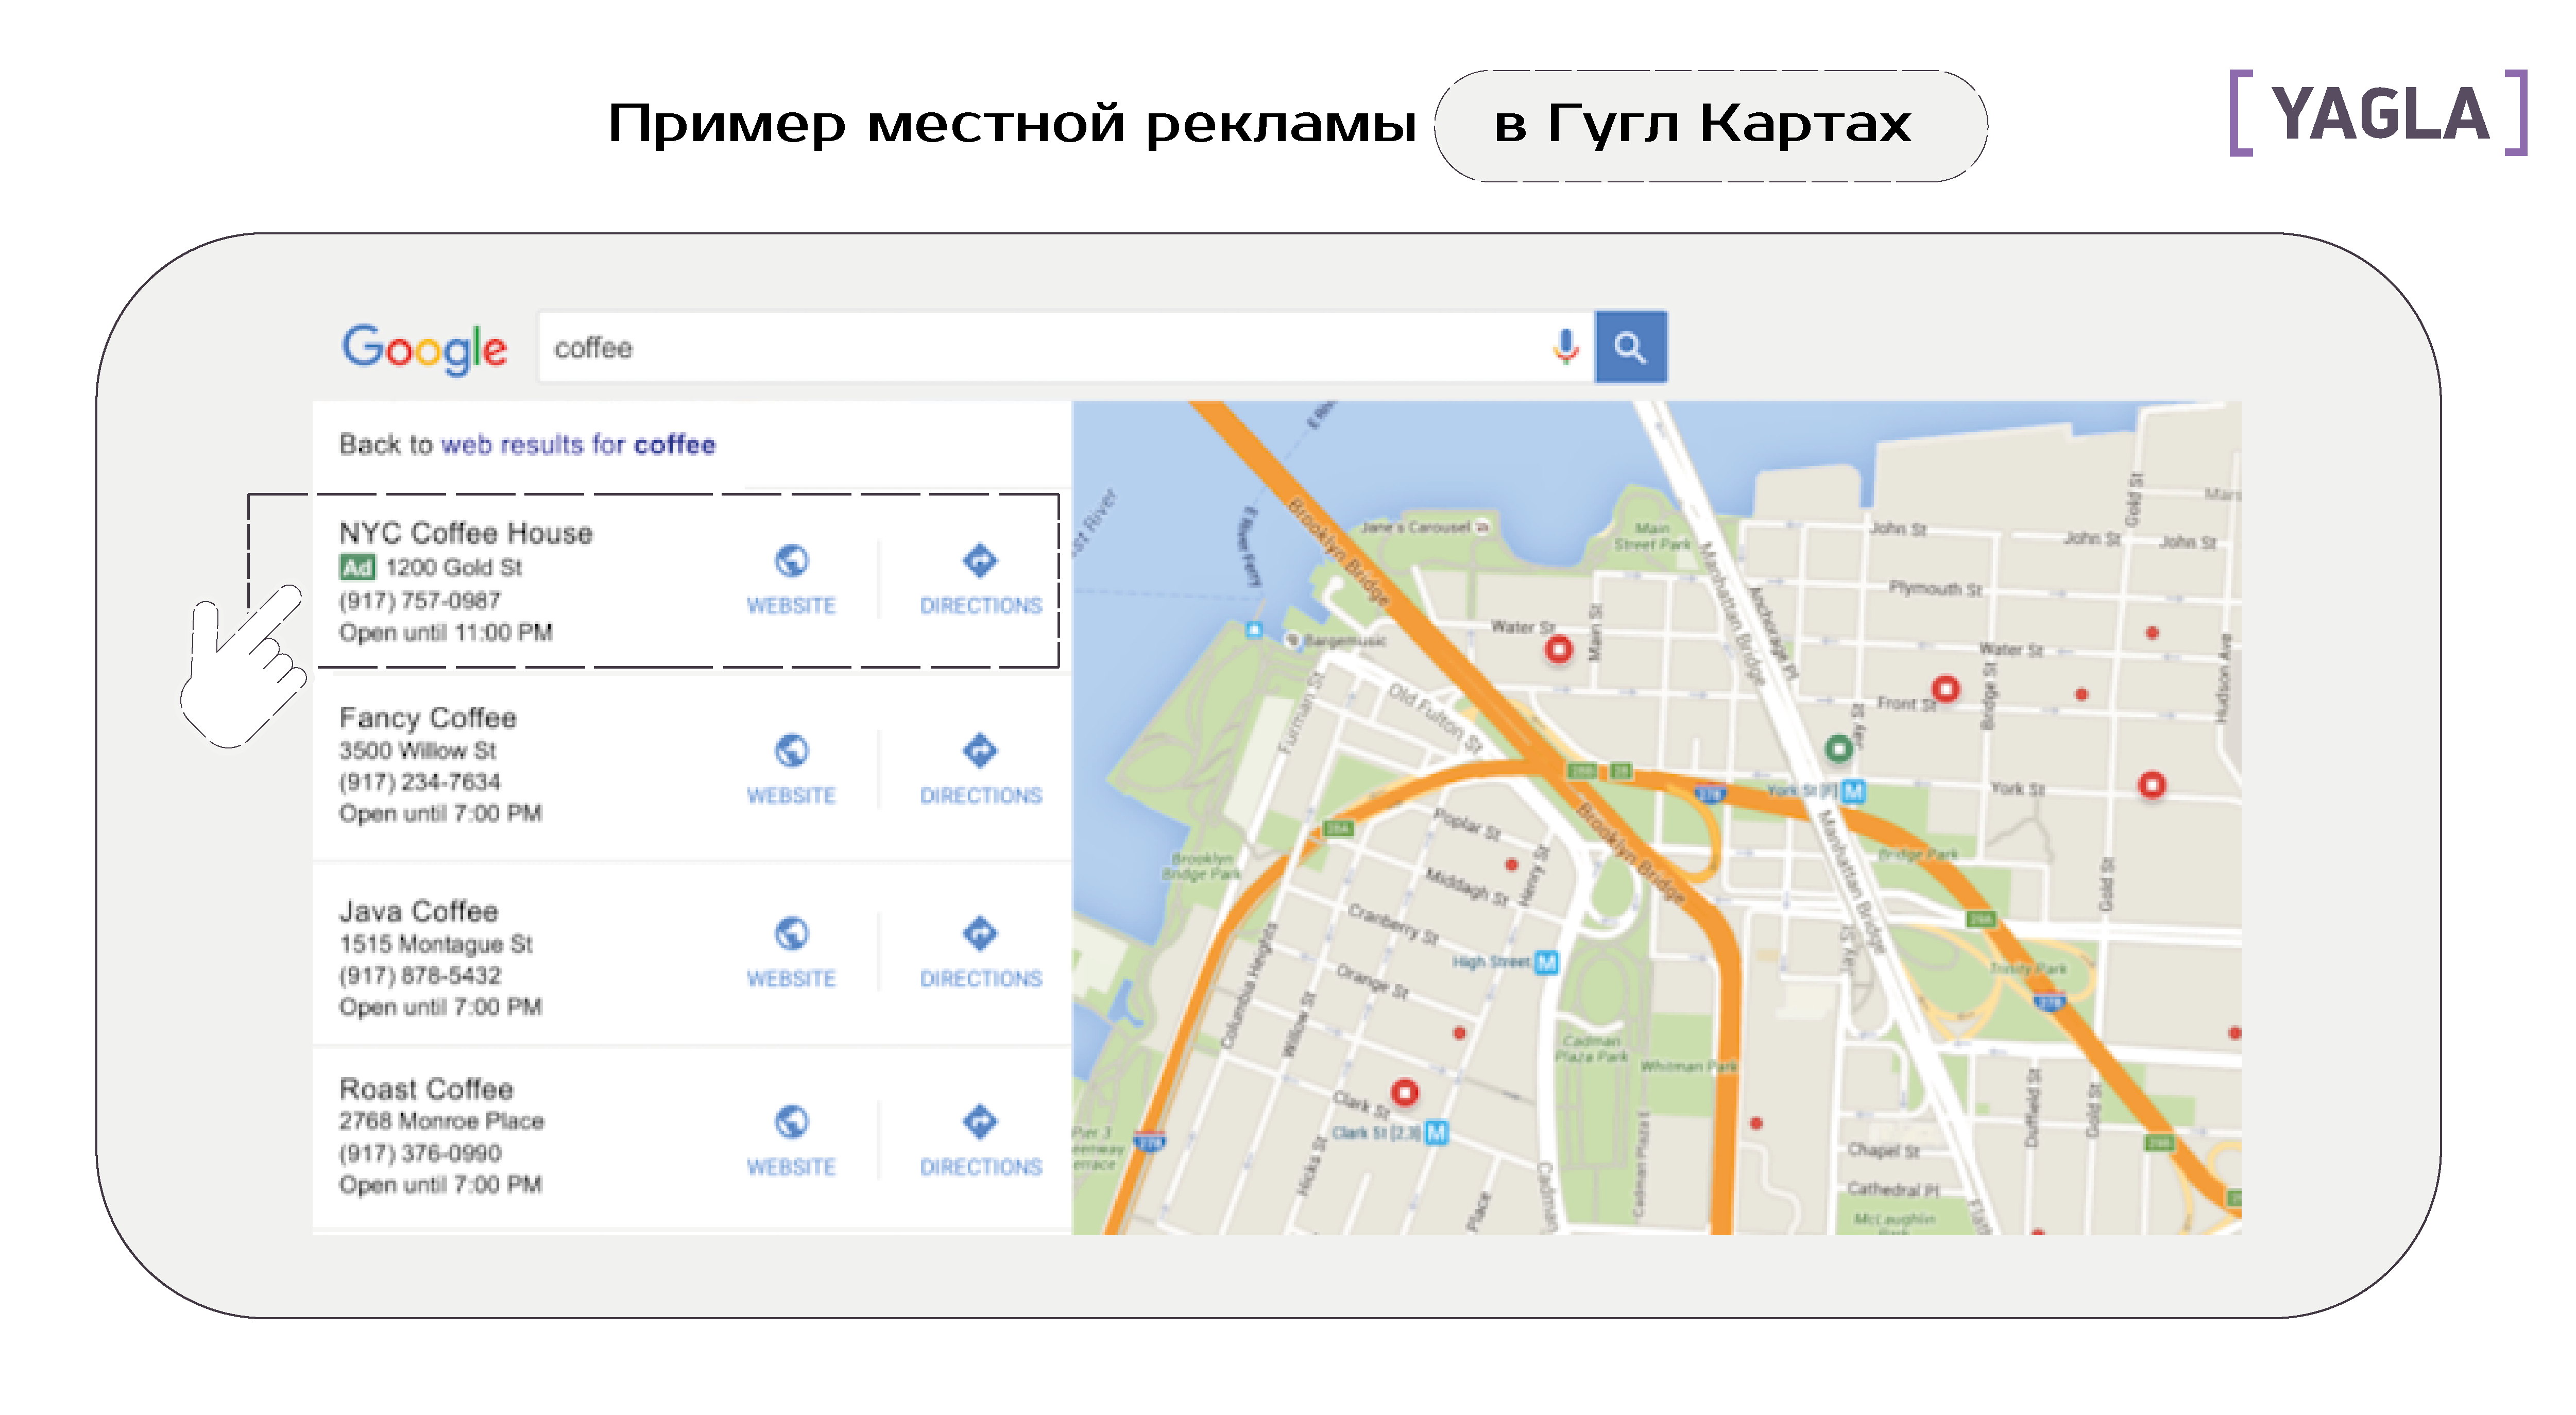Open Roast Coffee website globe icon
Screen dimensions: 2576x1415
791,1122
